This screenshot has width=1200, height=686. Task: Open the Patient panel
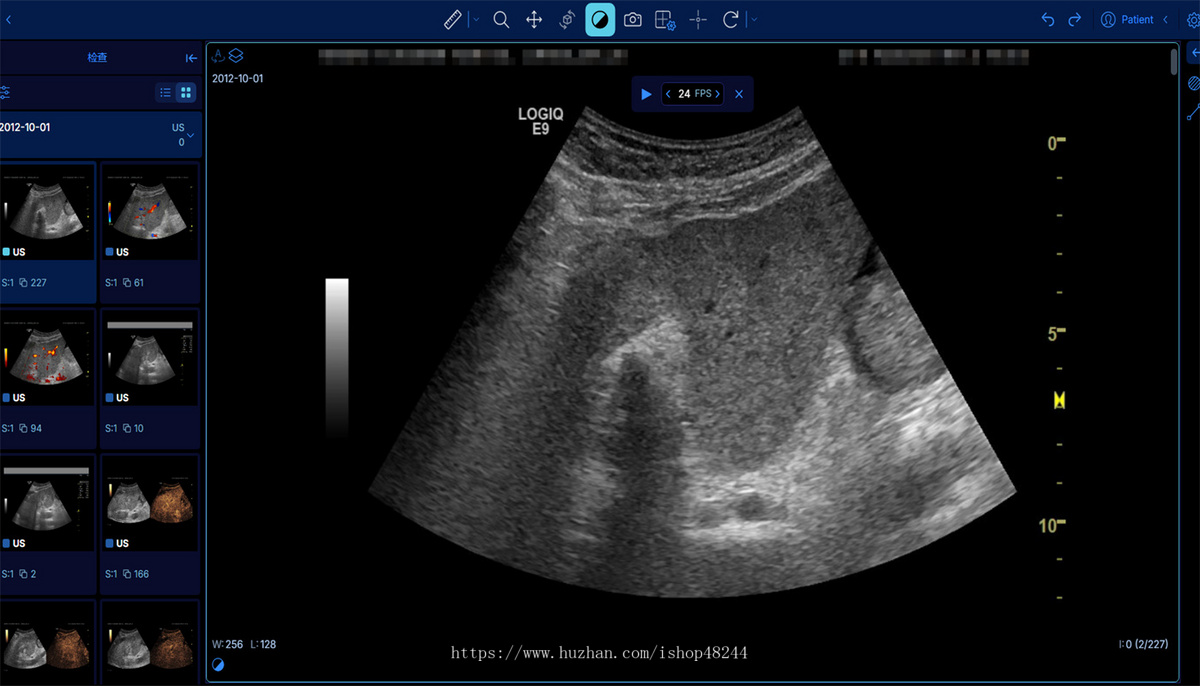(x=1134, y=19)
